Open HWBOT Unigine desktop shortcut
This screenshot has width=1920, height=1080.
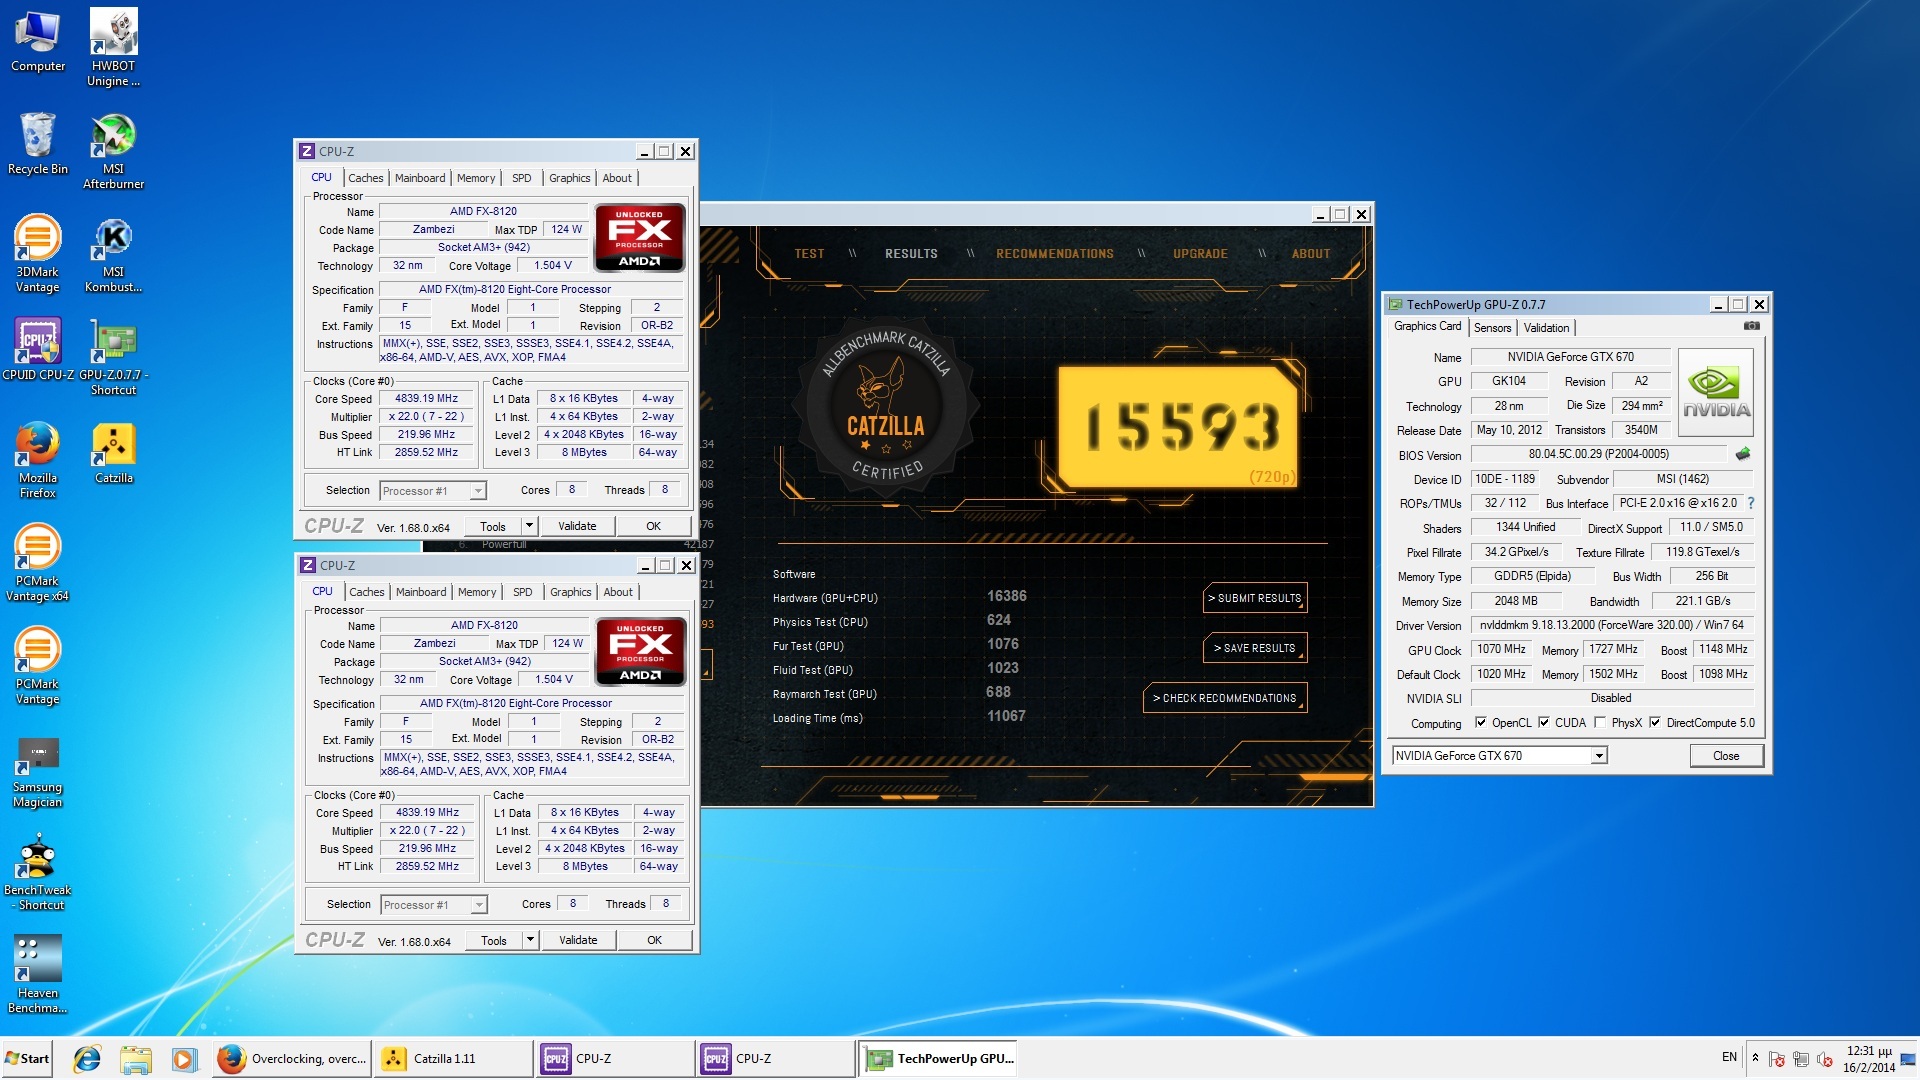(113, 48)
